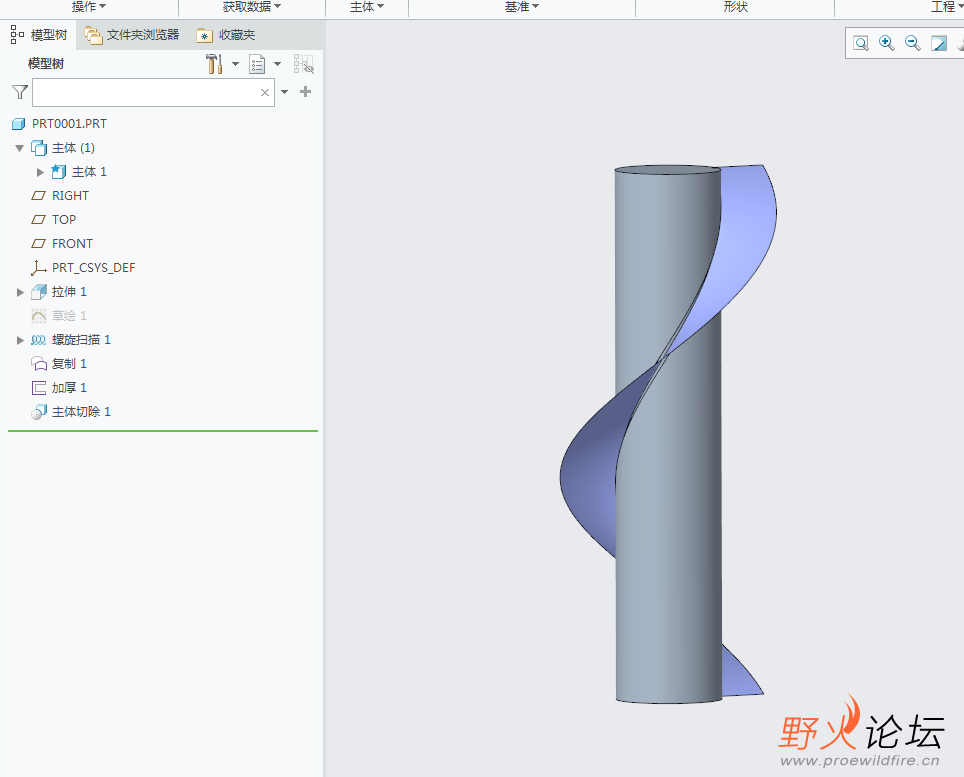Add a new filter with plus icon
964x777 pixels.
pyautogui.click(x=306, y=92)
